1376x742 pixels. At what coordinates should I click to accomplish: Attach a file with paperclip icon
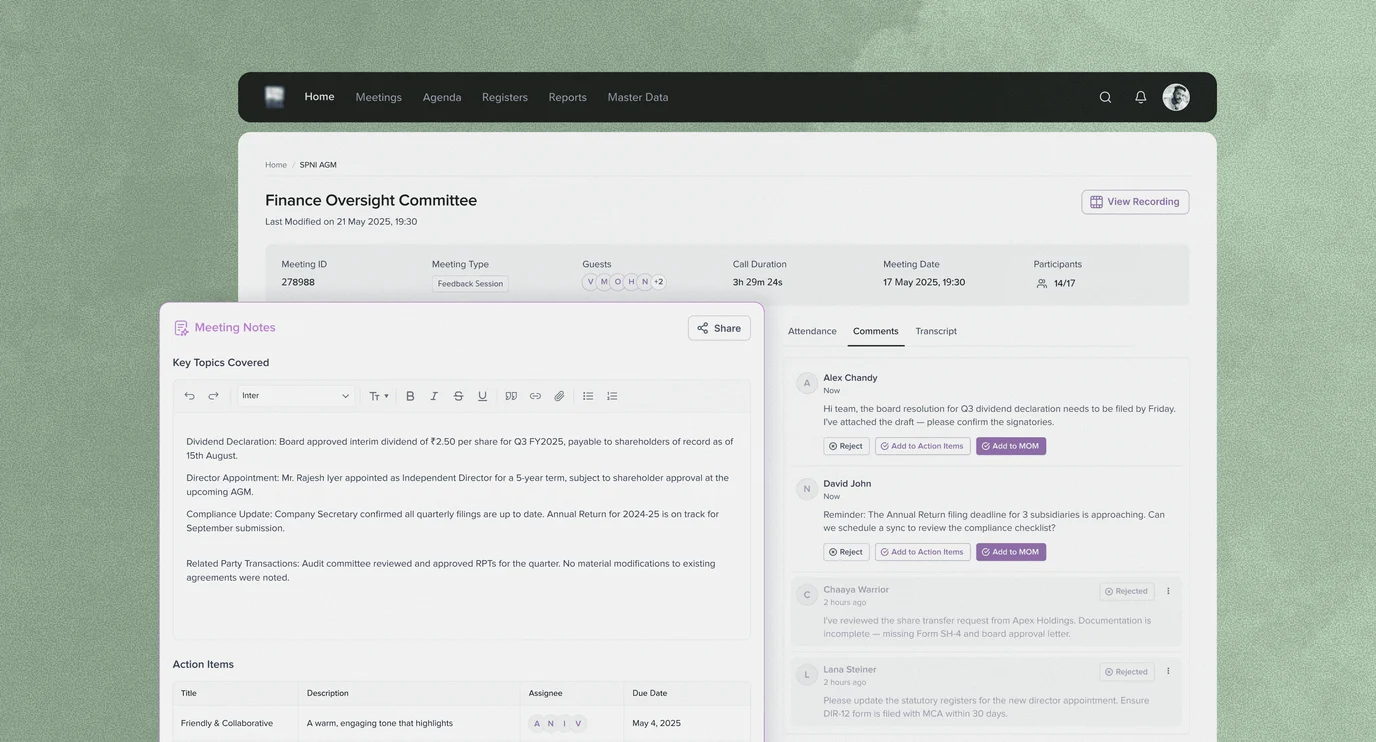click(559, 396)
